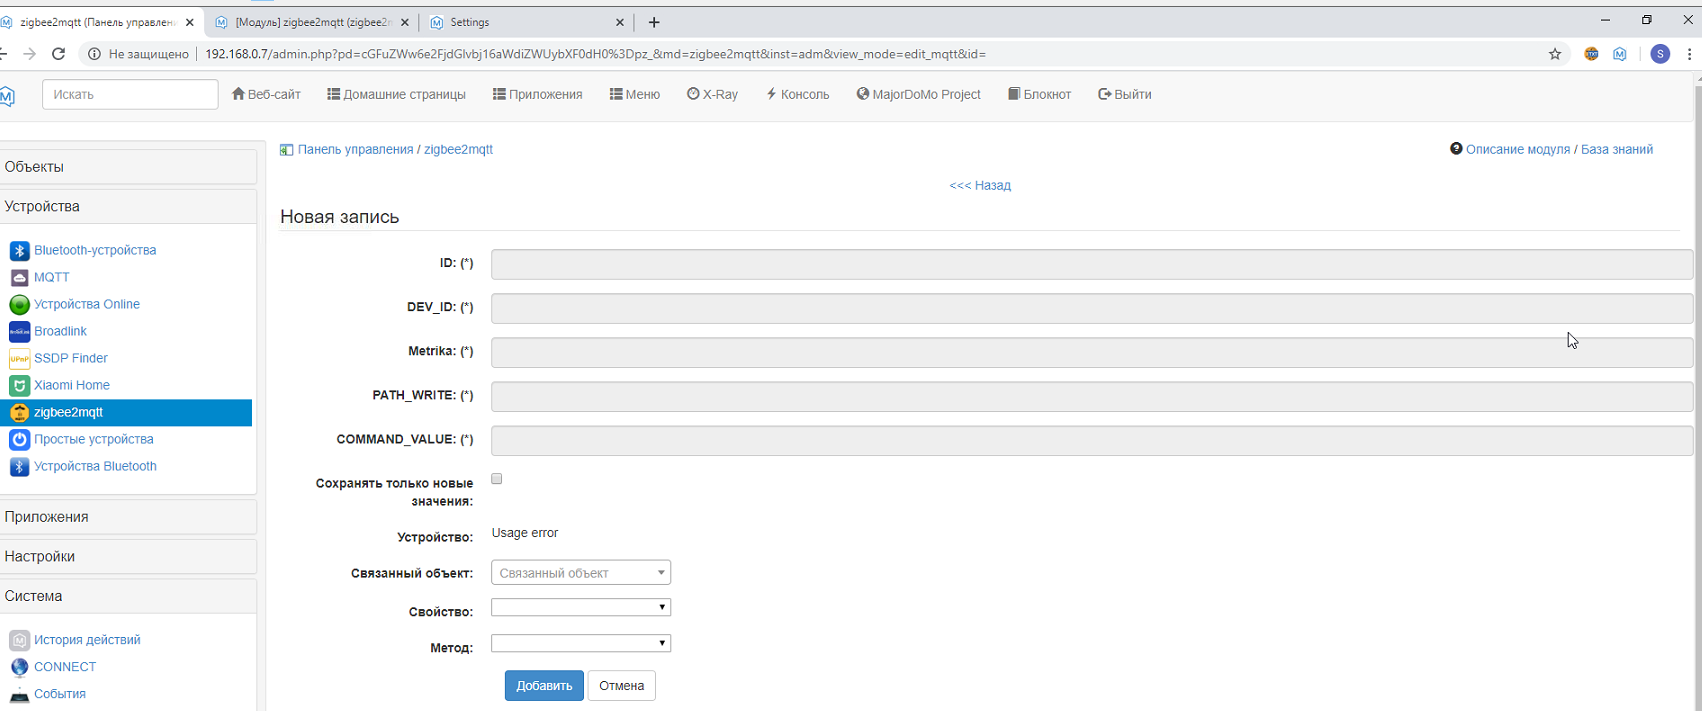Open Консоль from top menu
The image size is (1702, 711).
797,94
